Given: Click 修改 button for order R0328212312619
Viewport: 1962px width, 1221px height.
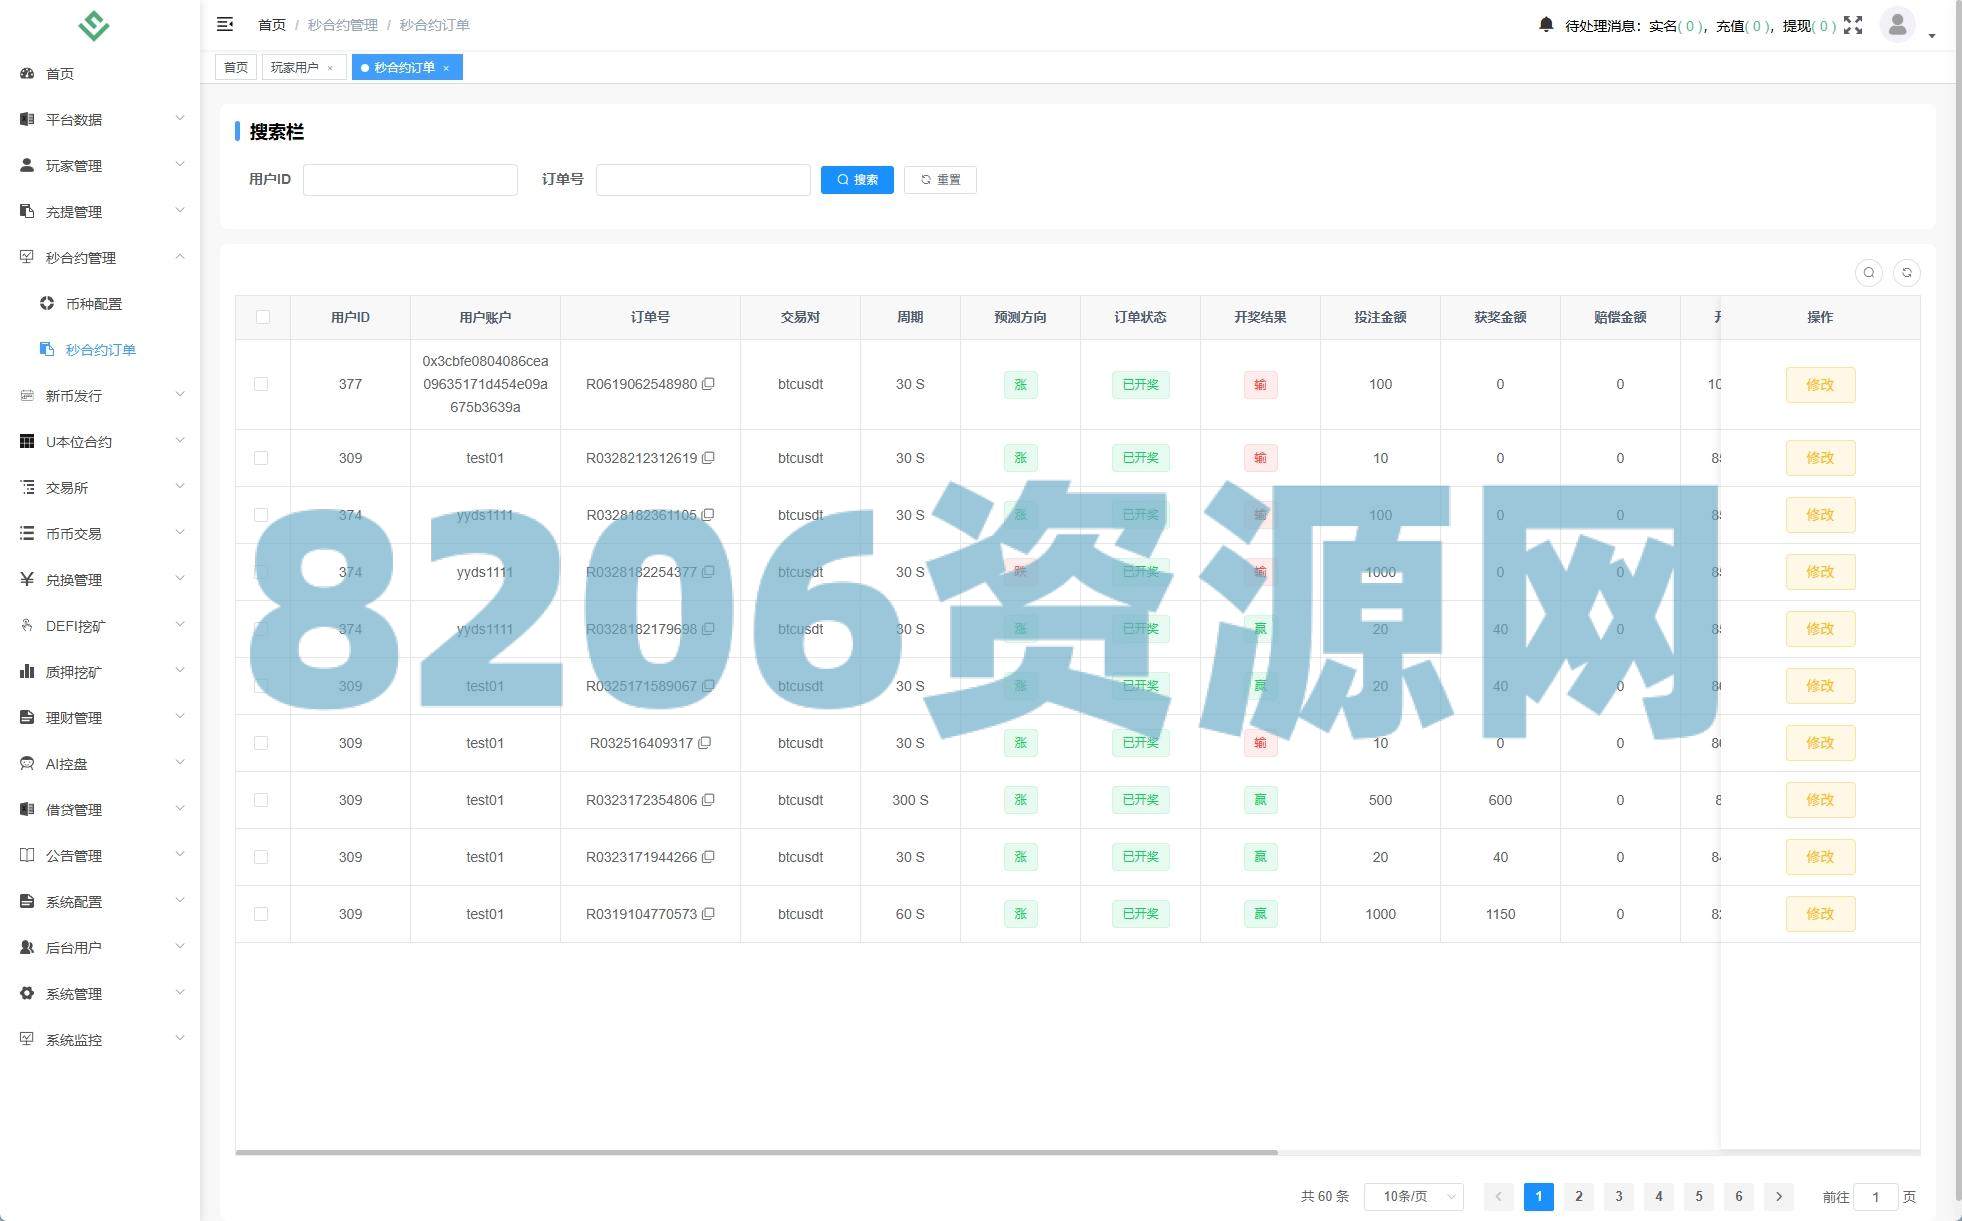Looking at the screenshot, I should [x=1819, y=458].
